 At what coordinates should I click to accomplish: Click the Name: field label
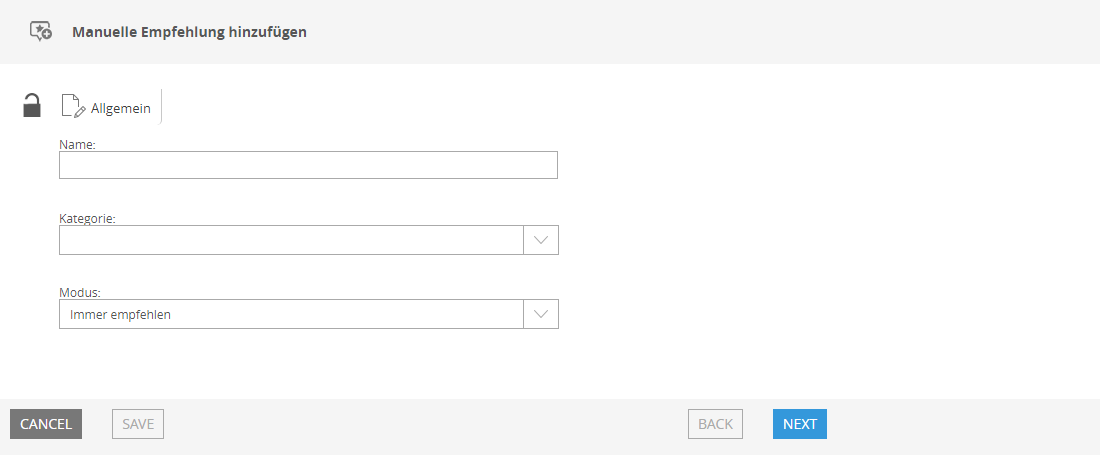coord(77,144)
